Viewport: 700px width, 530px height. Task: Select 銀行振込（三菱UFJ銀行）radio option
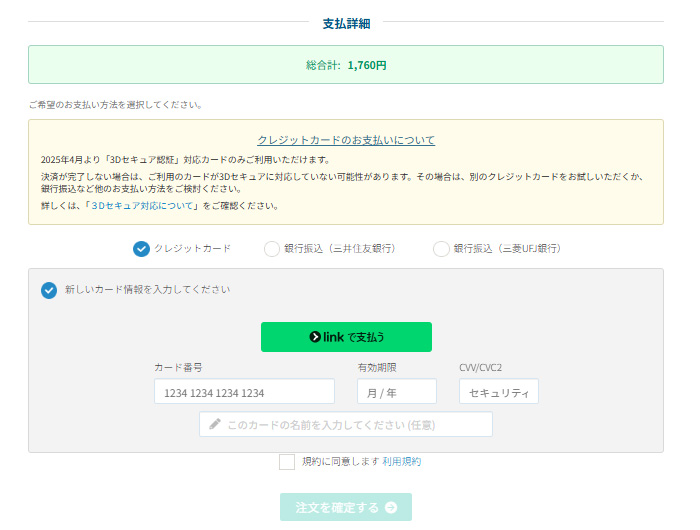point(441,249)
